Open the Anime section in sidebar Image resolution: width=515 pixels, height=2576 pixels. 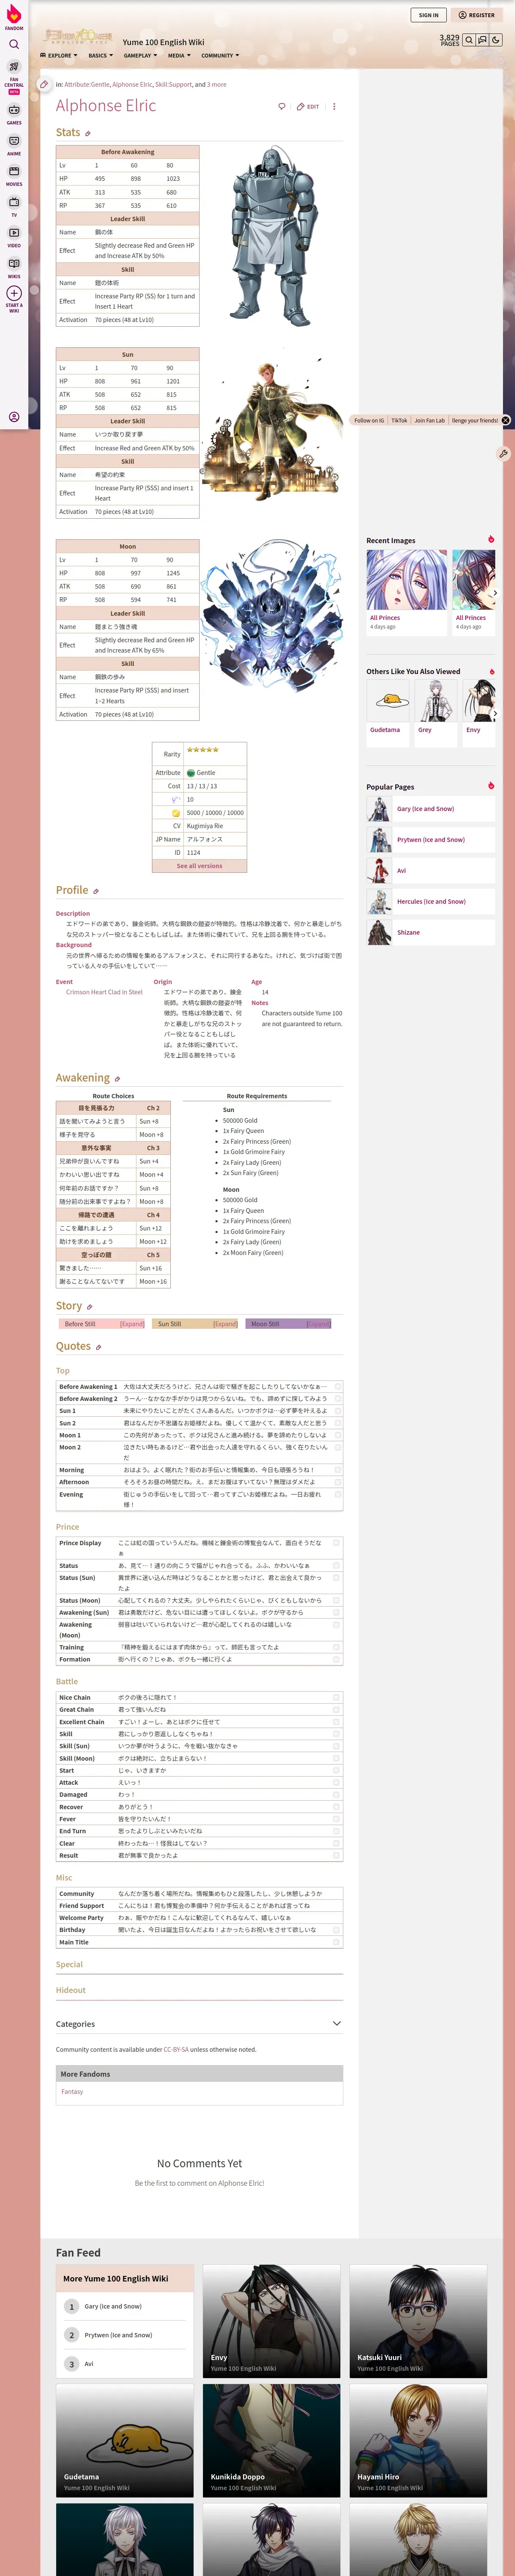coord(14,145)
